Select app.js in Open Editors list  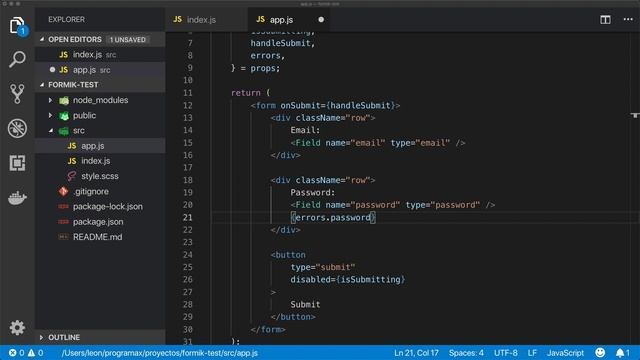coord(100,70)
